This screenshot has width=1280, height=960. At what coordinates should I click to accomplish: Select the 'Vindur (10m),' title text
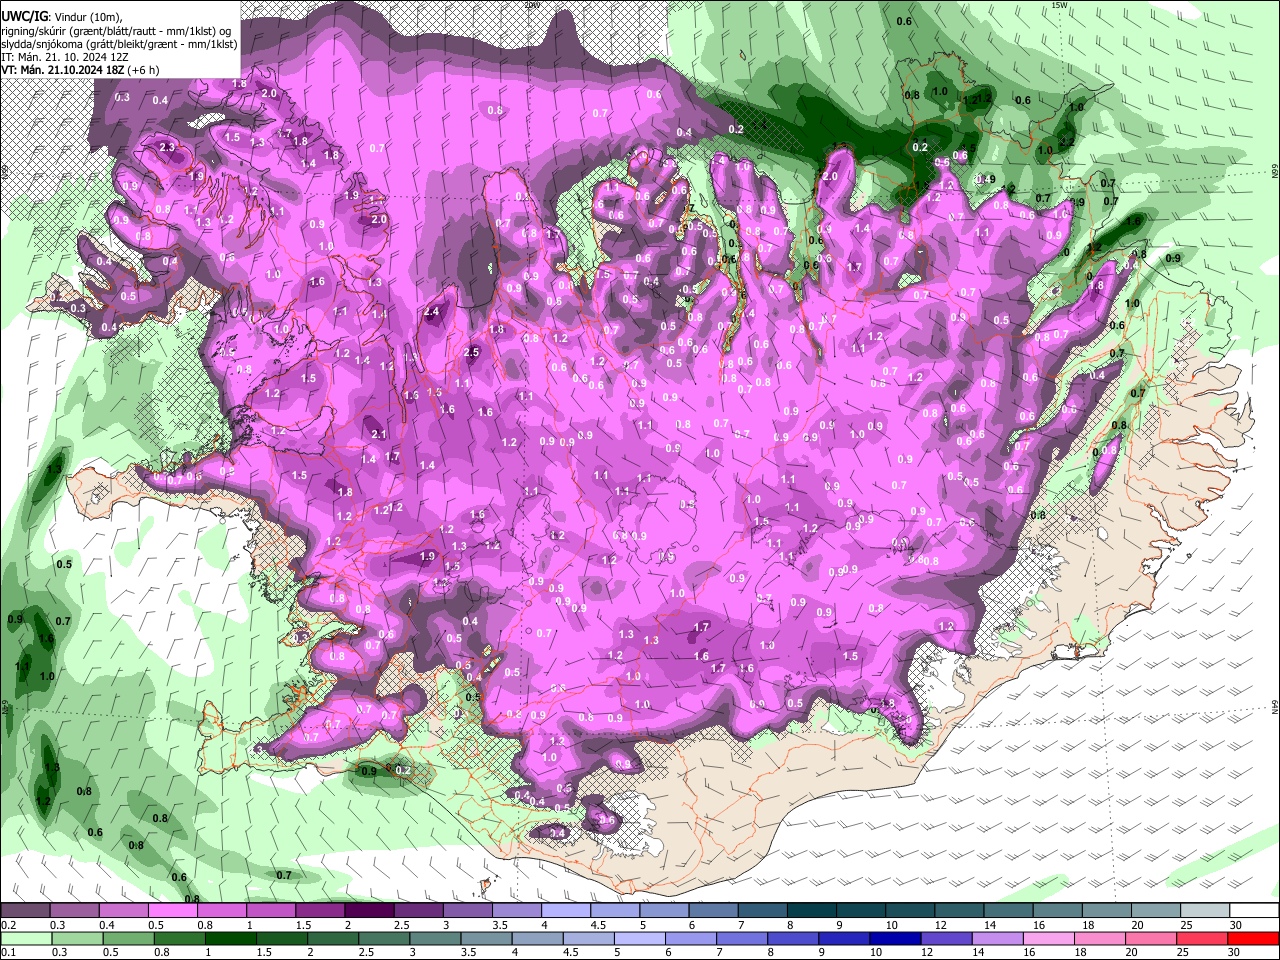click(x=87, y=16)
